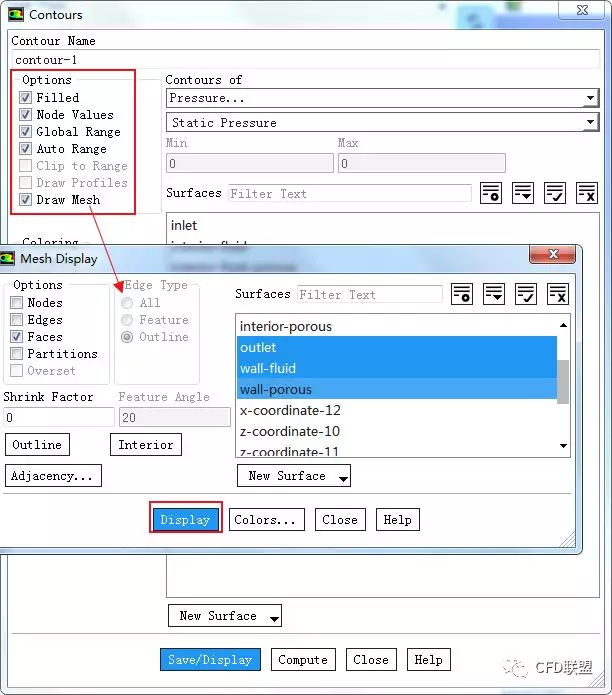Expand New Surface dropdown in Mesh Display
This screenshot has height=695, width=612.
[294, 476]
